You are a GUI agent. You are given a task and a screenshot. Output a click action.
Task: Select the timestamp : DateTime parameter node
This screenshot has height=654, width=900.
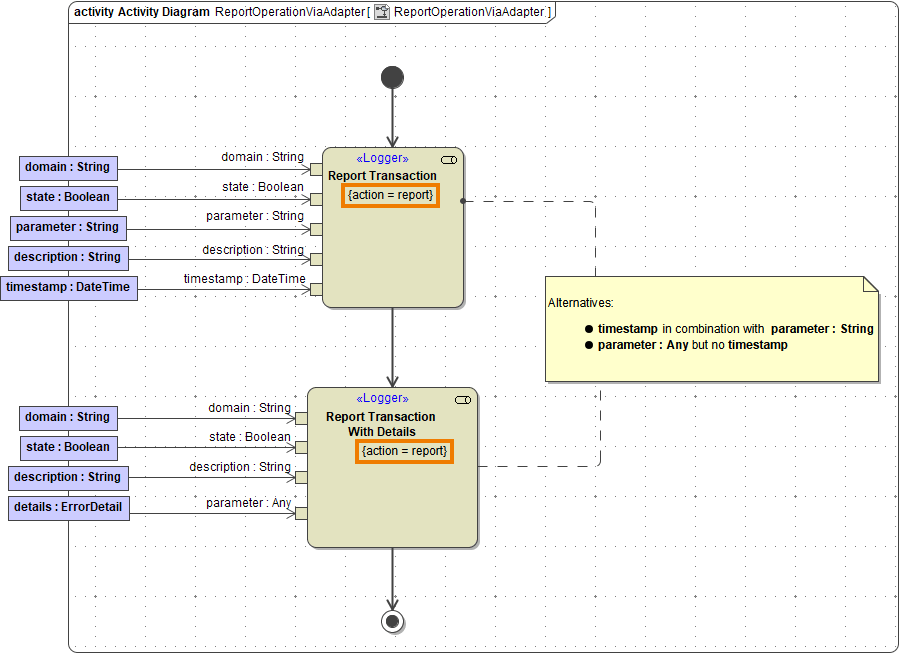click(x=69, y=287)
